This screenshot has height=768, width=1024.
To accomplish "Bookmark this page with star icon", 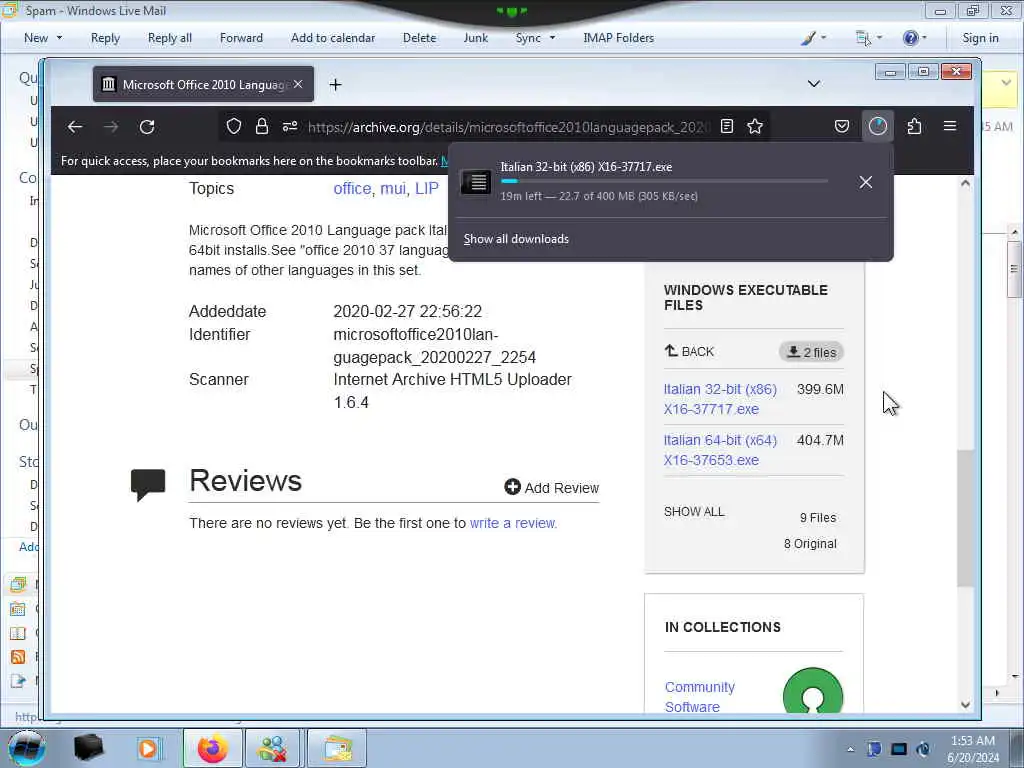I will [x=755, y=127].
